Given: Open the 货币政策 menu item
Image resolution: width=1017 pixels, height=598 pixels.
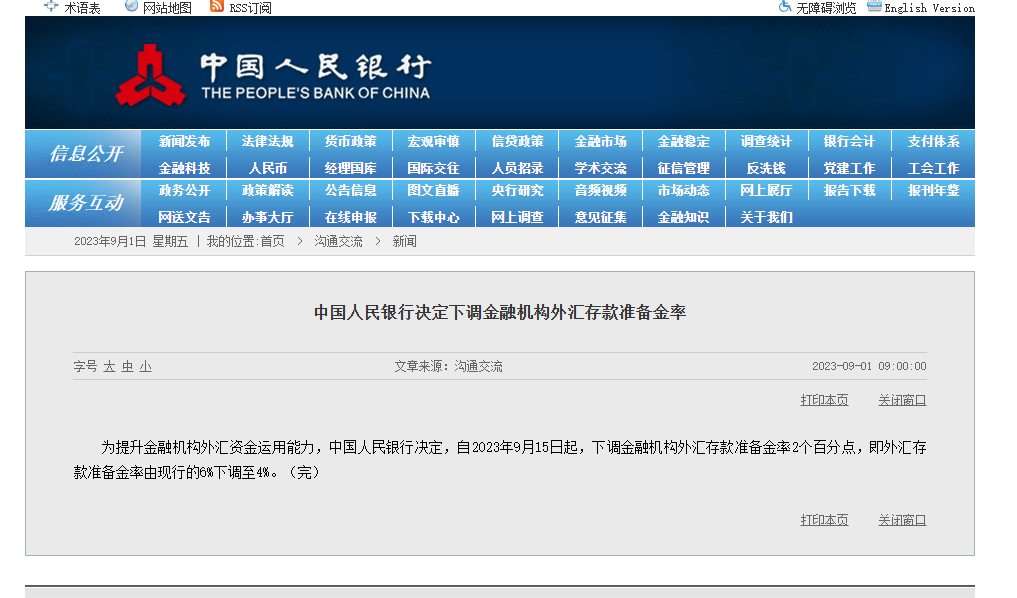Looking at the screenshot, I should tap(351, 141).
